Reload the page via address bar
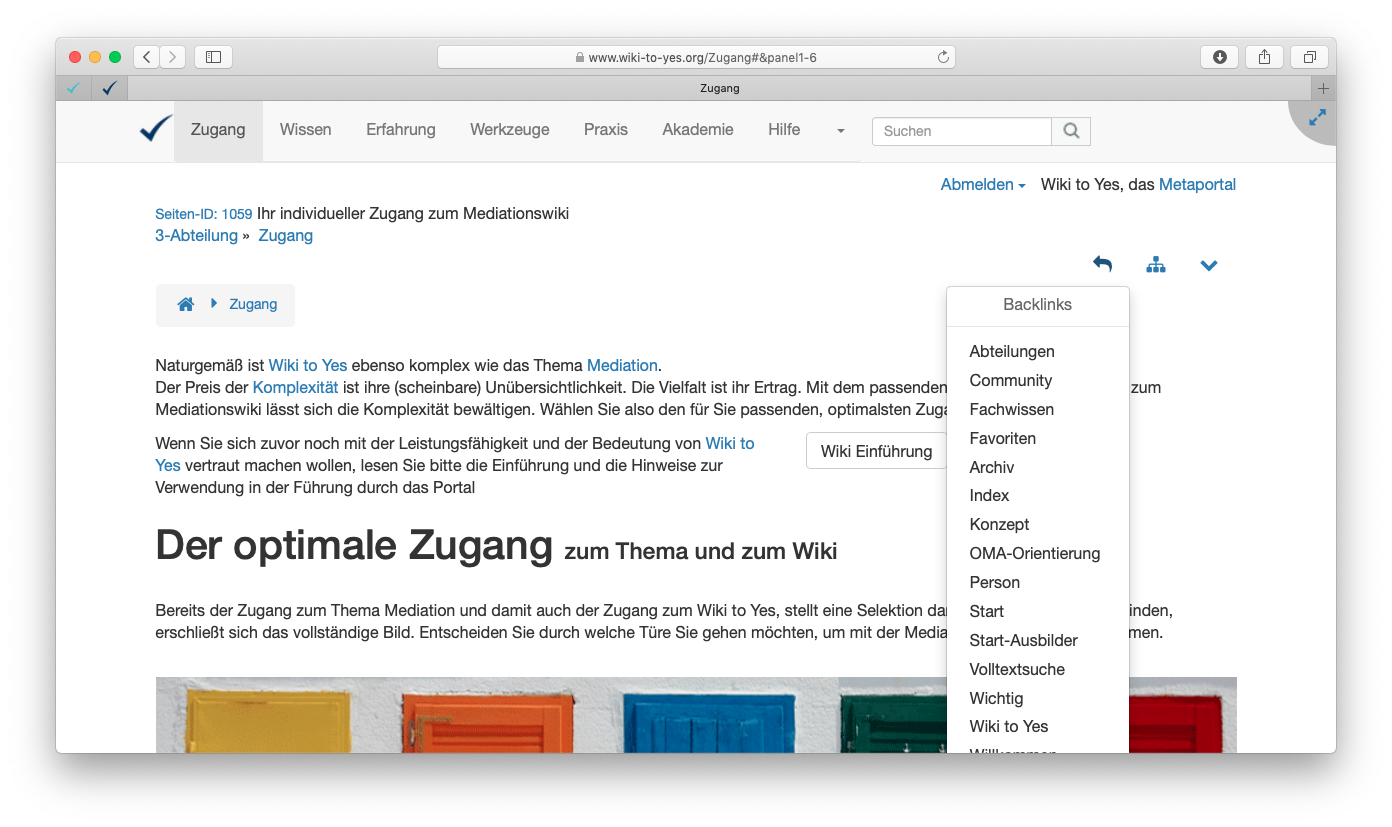Screen dimensions: 1392x827 coord(942,58)
